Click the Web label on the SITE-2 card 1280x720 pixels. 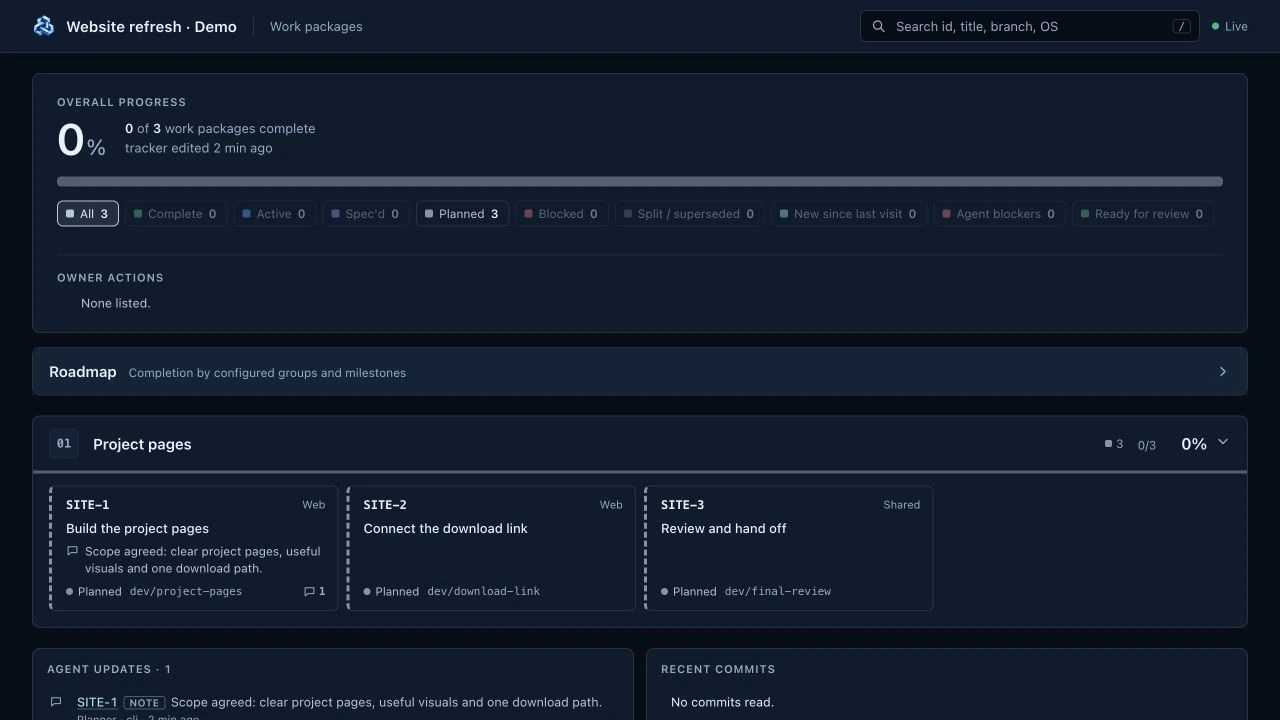click(x=611, y=505)
